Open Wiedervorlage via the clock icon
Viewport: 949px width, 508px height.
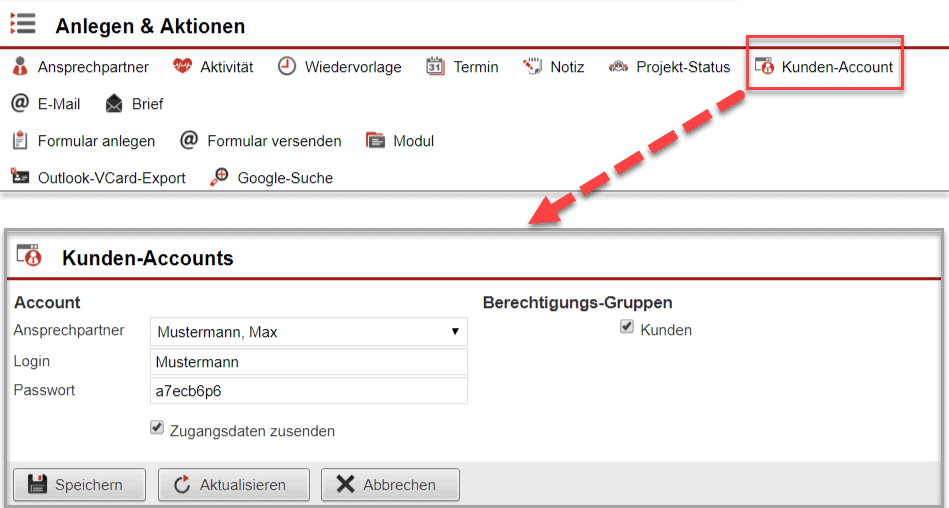click(x=287, y=67)
